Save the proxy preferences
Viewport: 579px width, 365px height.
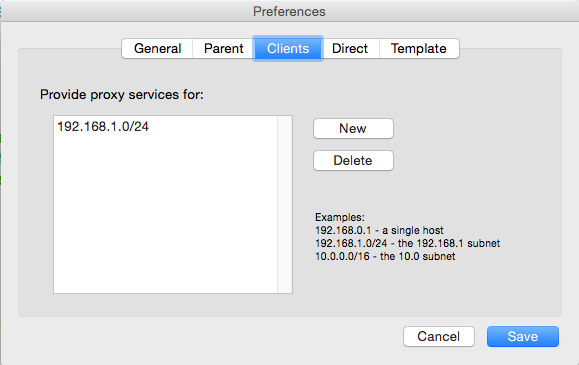click(x=523, y=336)
